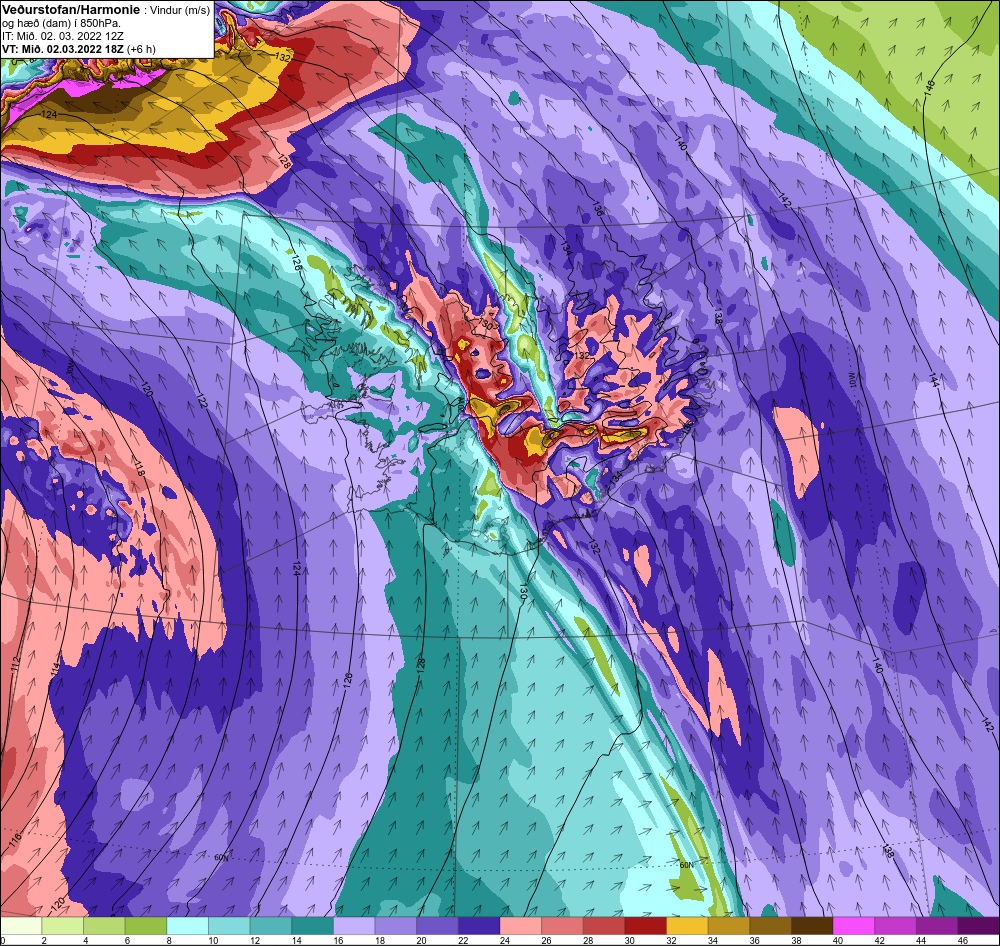Click the pale lavender 16–18 m/s legend swatch
This screenshot has height=946, width=1000.
354,926
